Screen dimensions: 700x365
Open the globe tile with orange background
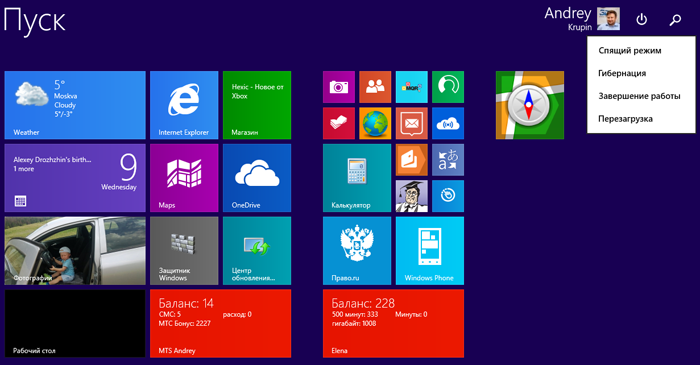pyautogui.click(x=375, y=123)
